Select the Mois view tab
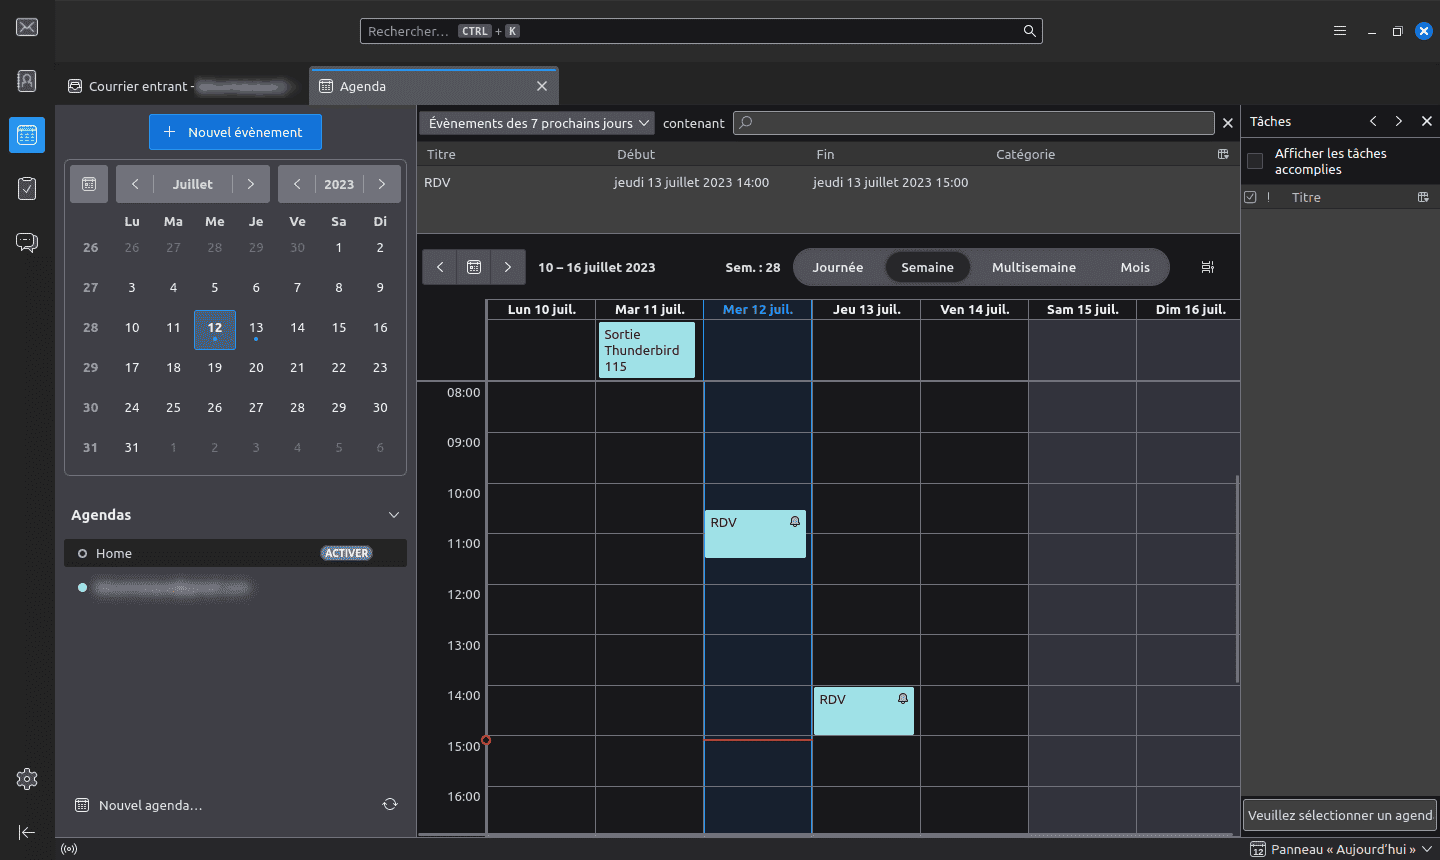The height and width of the screenshot is (860, 1440). click(1135, 267)
